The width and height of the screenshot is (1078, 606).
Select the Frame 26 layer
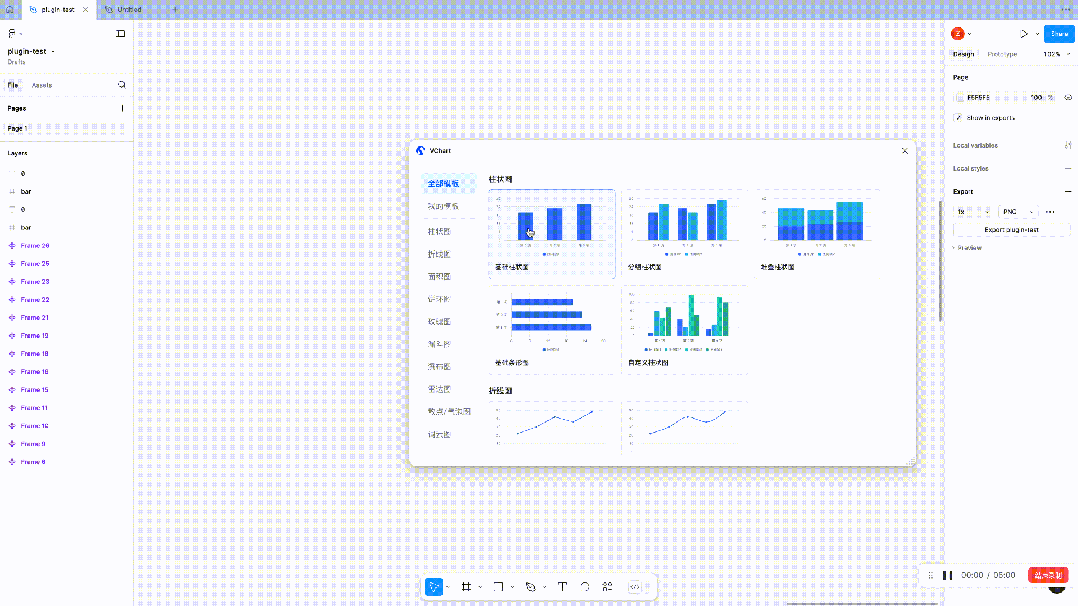click(x=65, y=246)
